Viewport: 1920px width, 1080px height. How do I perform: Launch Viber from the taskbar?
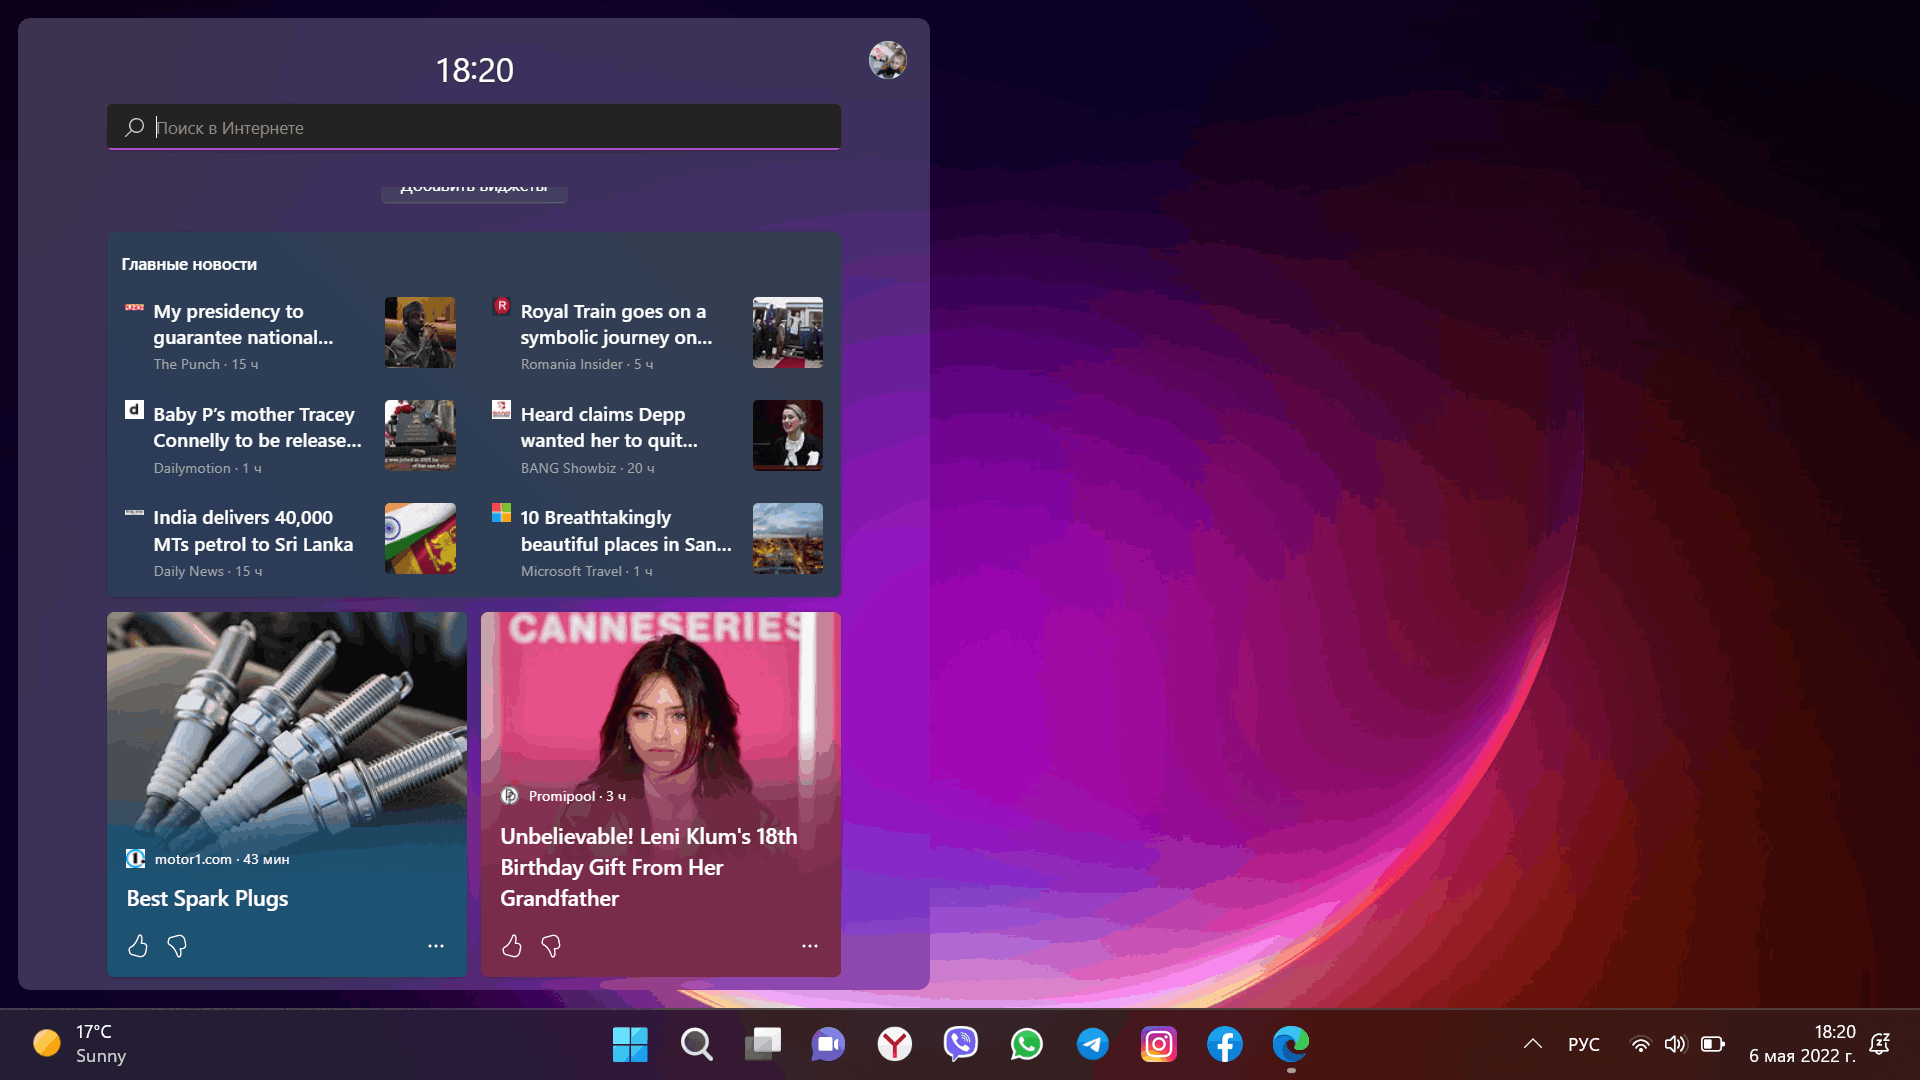click(x=960, y=1044)
